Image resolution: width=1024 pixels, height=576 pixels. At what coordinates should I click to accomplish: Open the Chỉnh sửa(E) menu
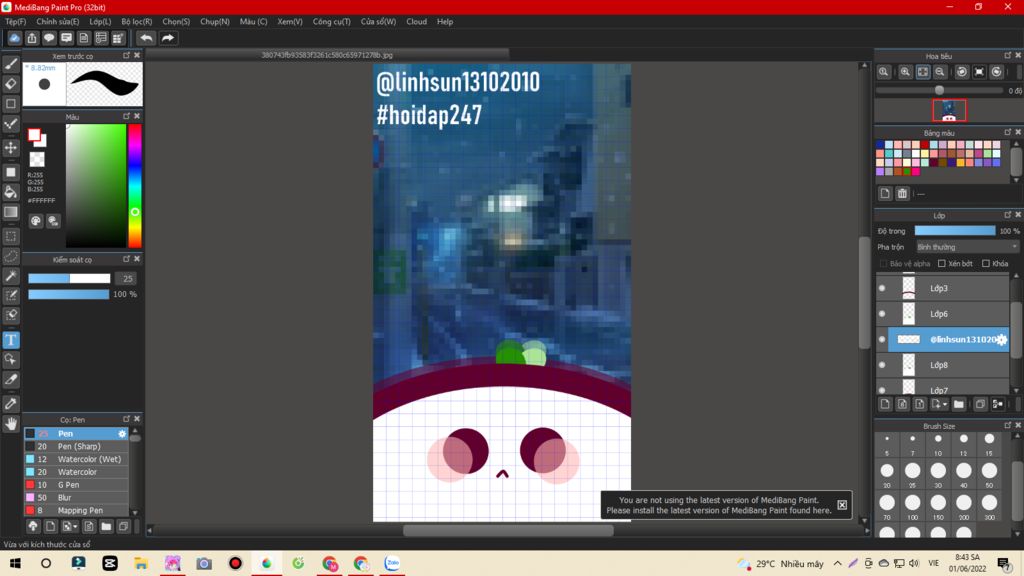pos(57,22)
